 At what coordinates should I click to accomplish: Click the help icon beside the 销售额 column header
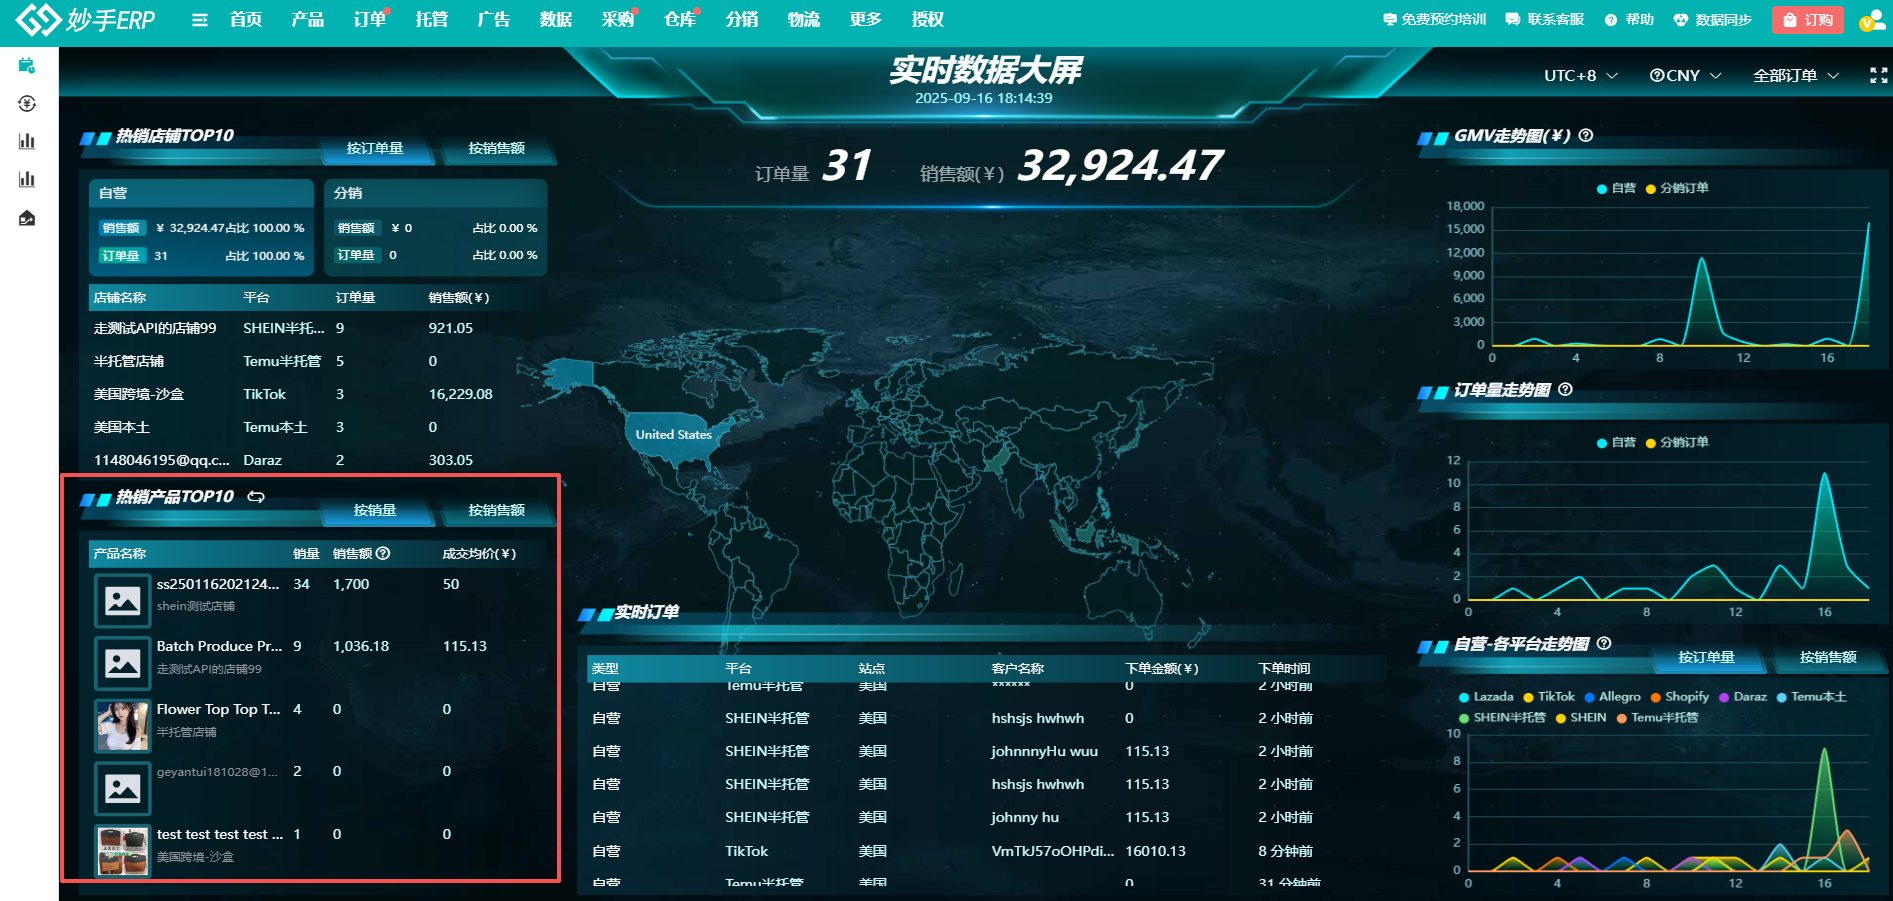[383, 553]
